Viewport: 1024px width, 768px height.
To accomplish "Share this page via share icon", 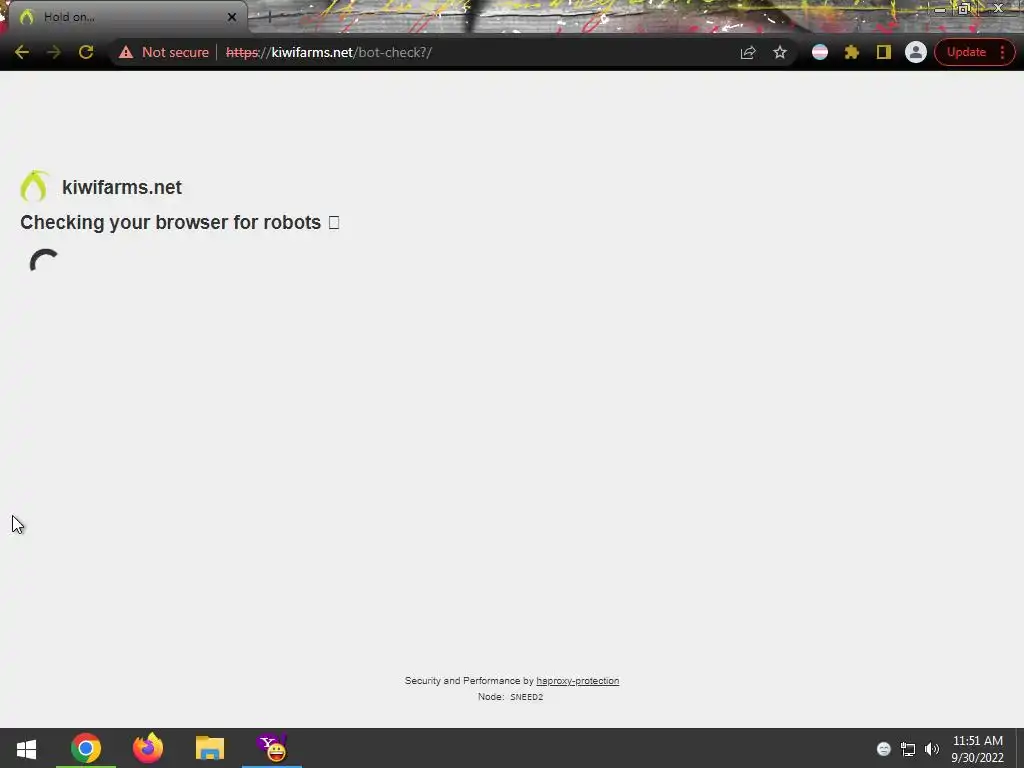I will (748, 52).
